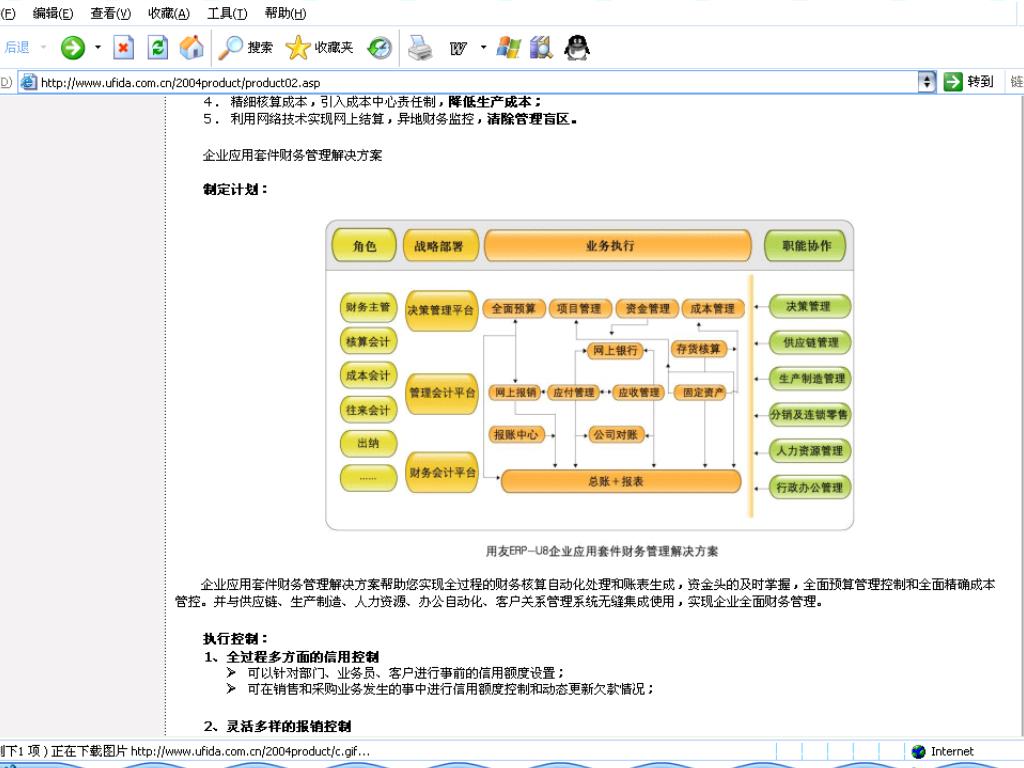This screenshot has height=768, width=1024.
Task: Click the Internet zone globe icon in status bar
Action: [919, 752]
